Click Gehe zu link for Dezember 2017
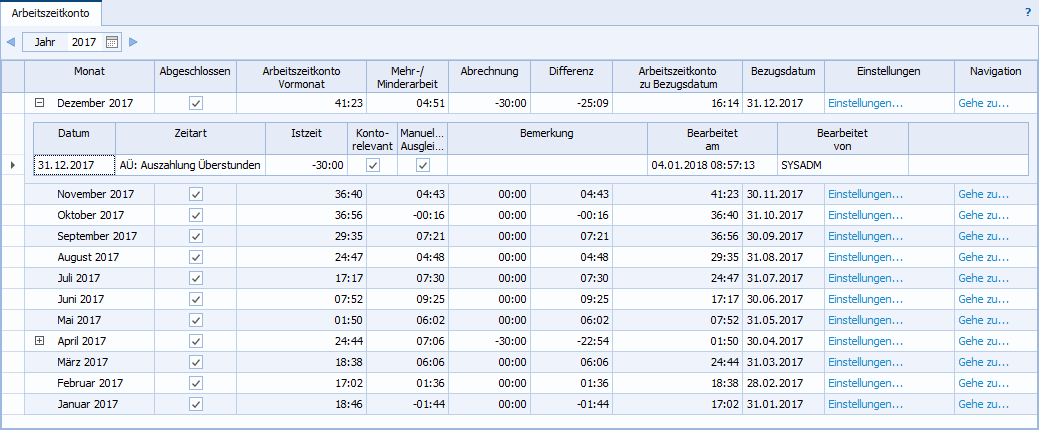 click(x=983, y=103)
